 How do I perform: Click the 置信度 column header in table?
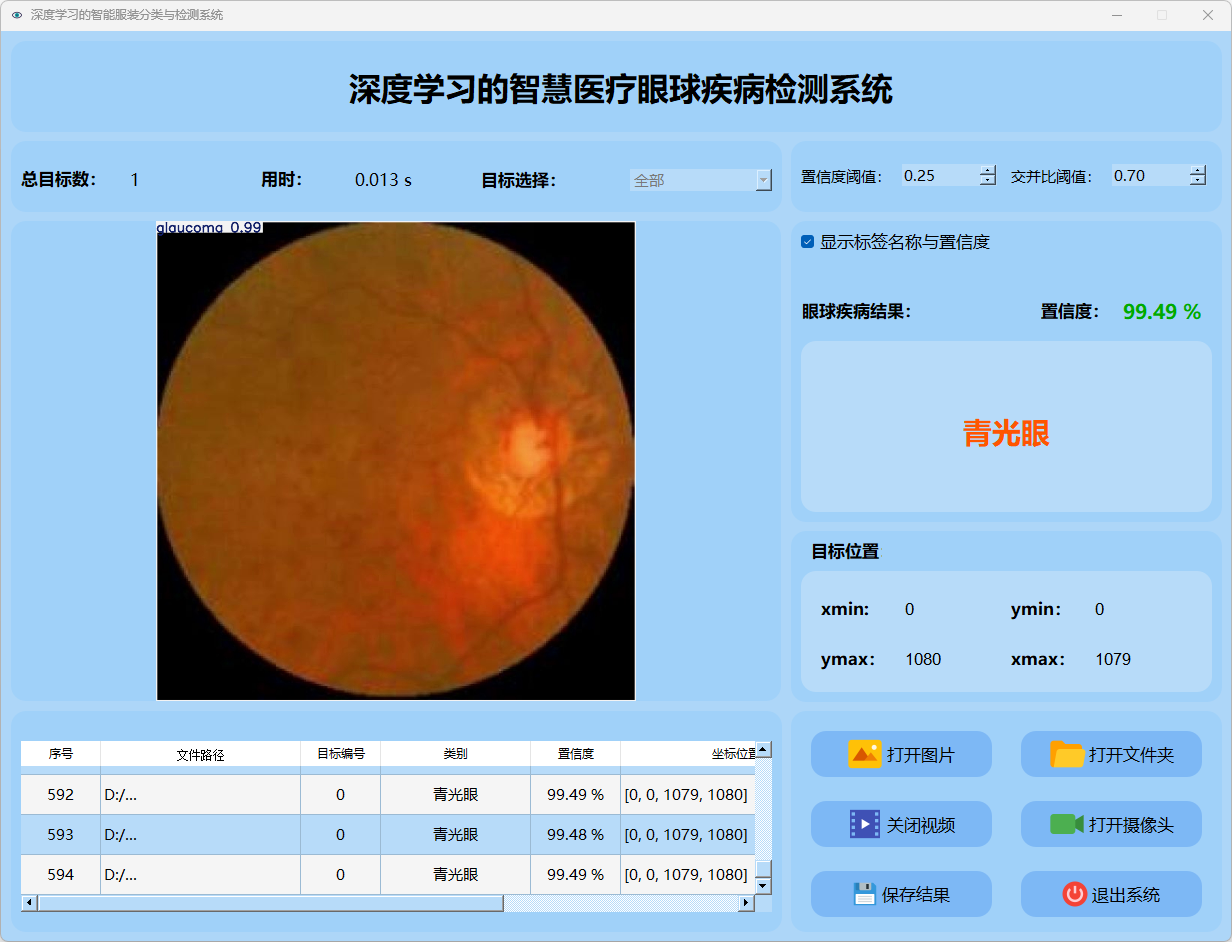576,754
